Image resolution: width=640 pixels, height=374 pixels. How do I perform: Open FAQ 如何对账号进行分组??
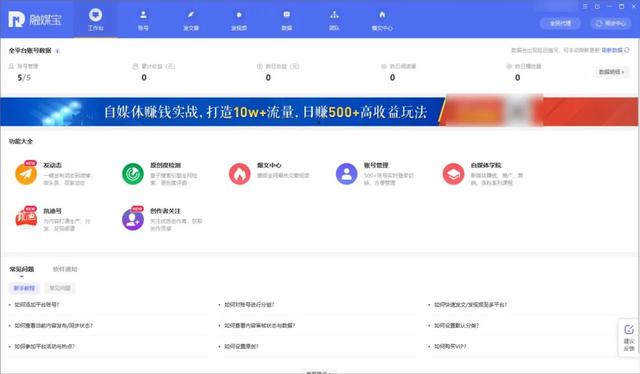(x=249, y=305)
